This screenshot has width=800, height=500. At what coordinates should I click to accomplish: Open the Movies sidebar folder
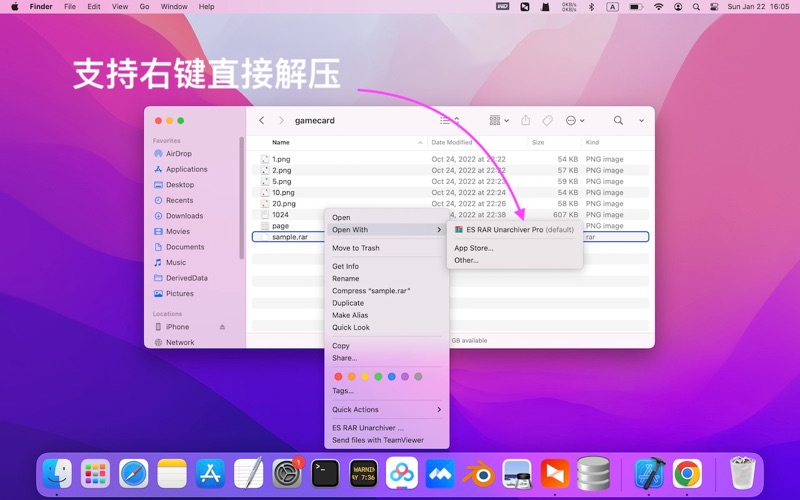click(172, 232)
